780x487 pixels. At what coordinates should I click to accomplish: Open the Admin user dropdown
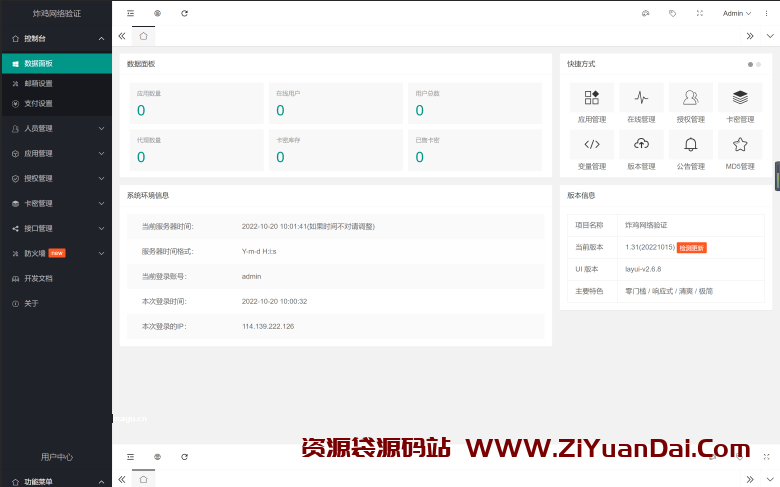pos(737,13)
